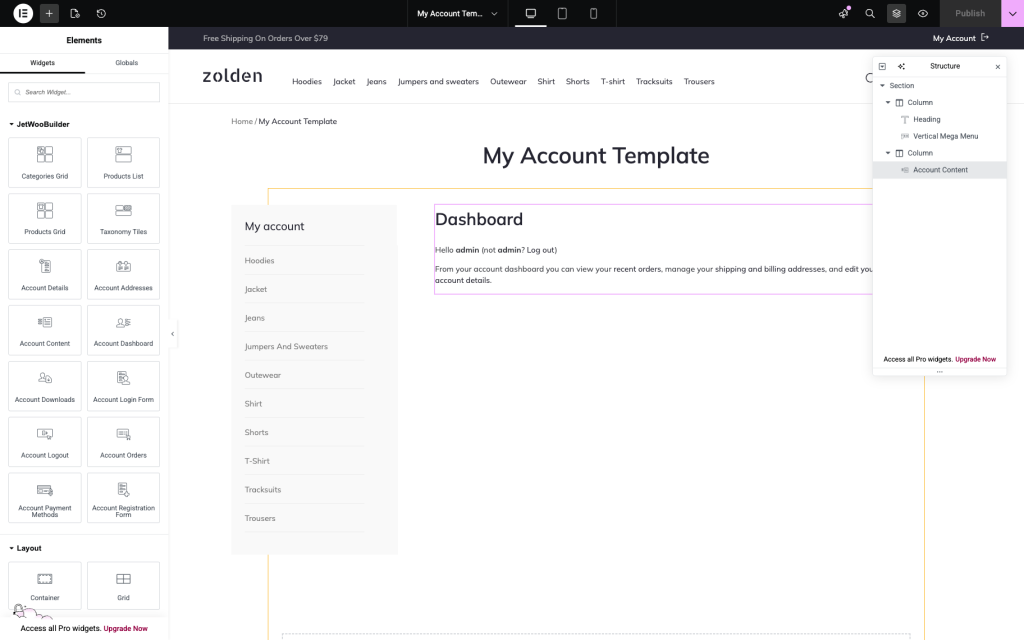Collapse the elements panel with arrow handle
The image size is (1024, 640).
[172, 334]
